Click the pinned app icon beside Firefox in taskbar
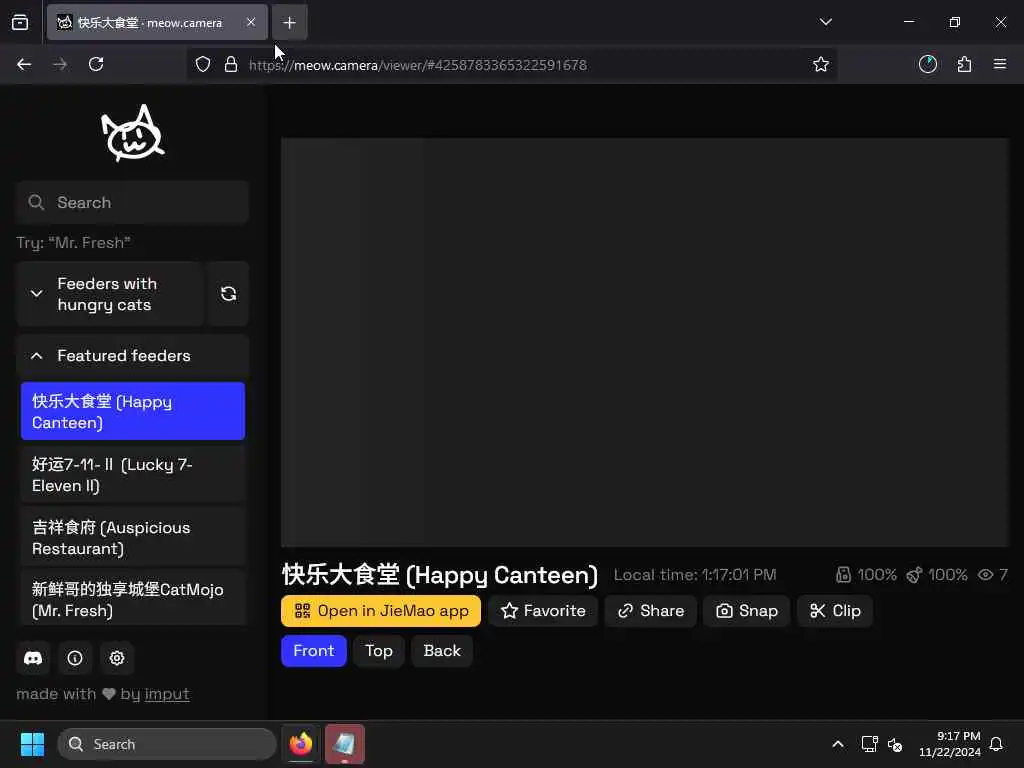Screen dimensions: 1024x768 345,744
